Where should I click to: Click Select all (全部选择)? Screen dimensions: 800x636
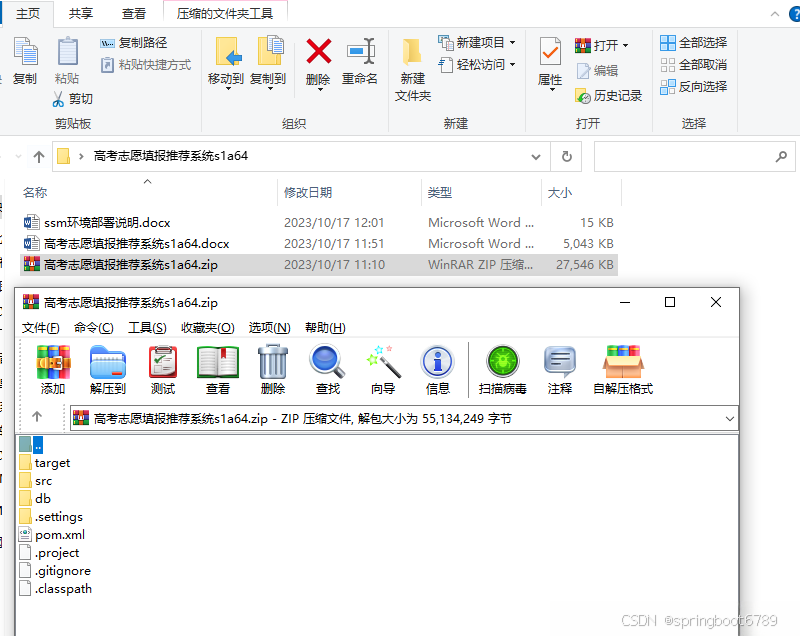693,43
